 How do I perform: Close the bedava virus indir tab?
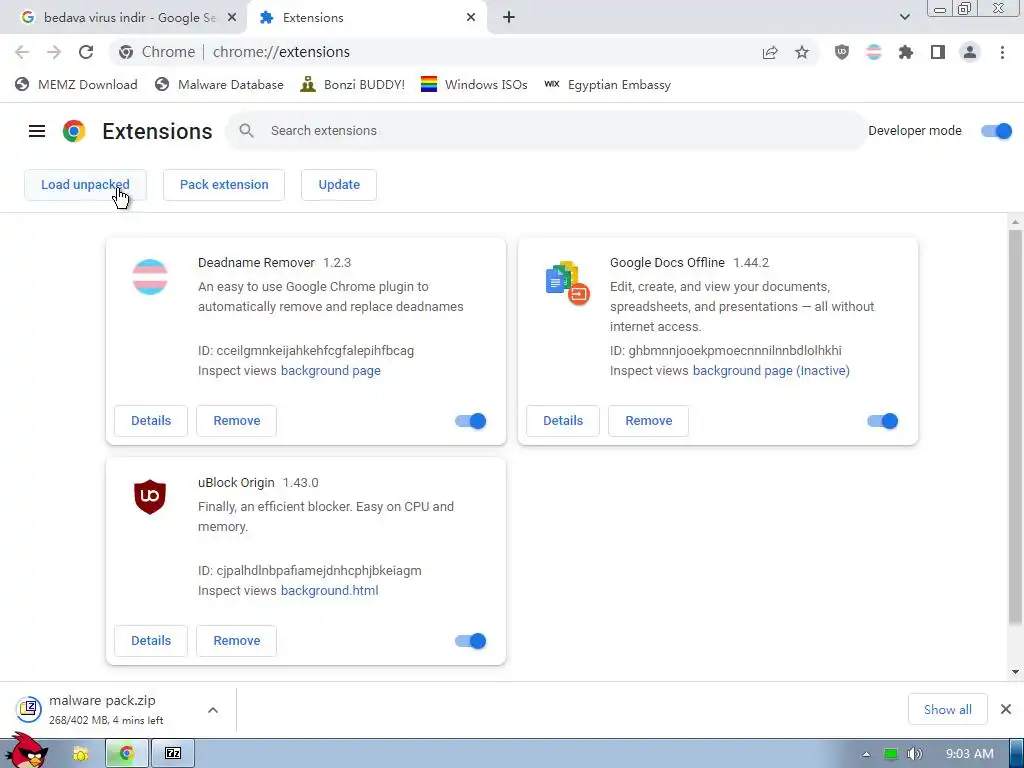[x=232, y=18]
